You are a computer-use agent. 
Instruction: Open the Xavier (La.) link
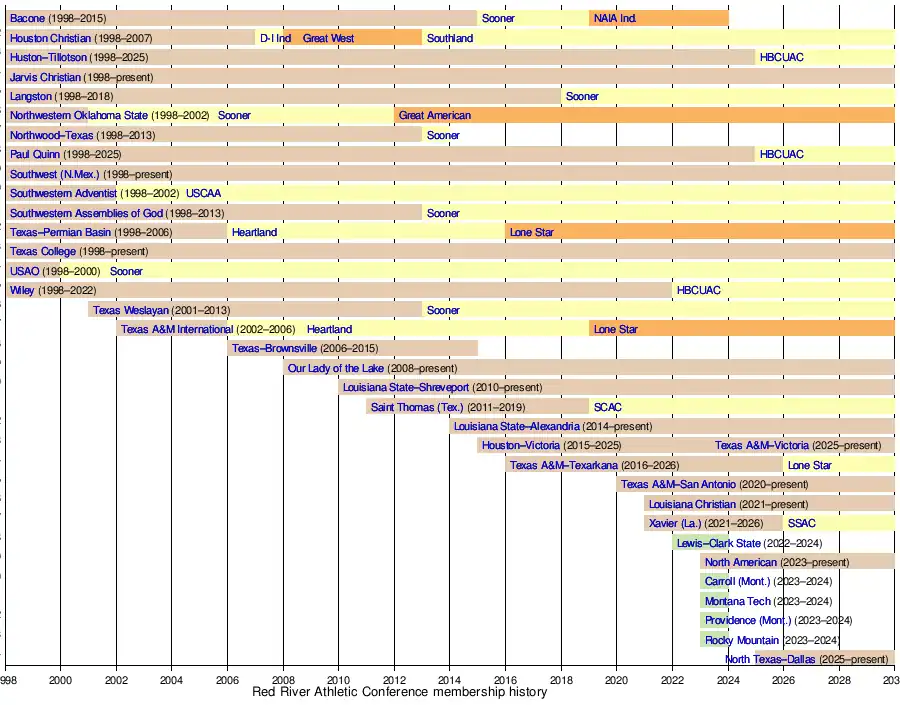(675, 524)
